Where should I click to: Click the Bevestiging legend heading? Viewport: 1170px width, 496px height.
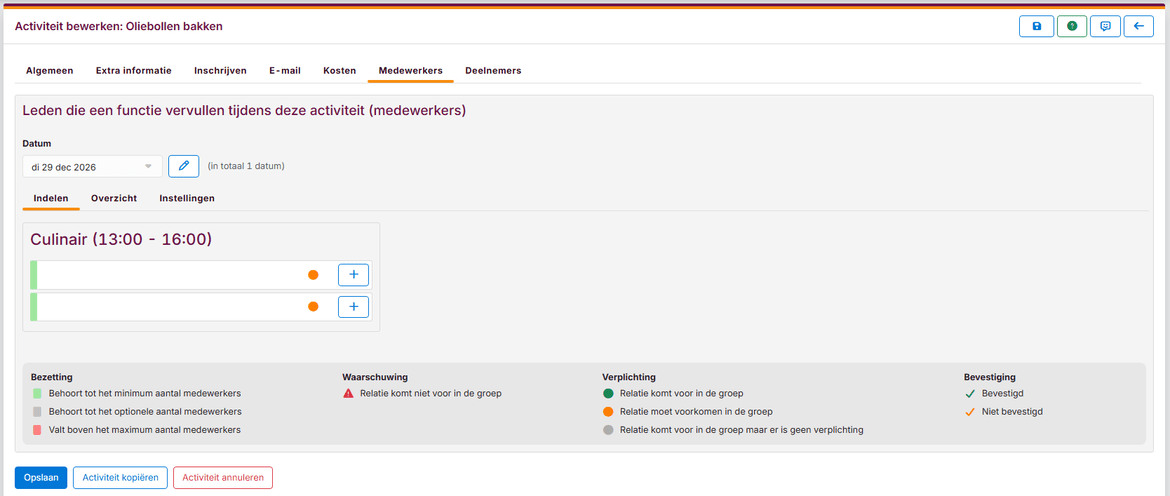(989, 377)
